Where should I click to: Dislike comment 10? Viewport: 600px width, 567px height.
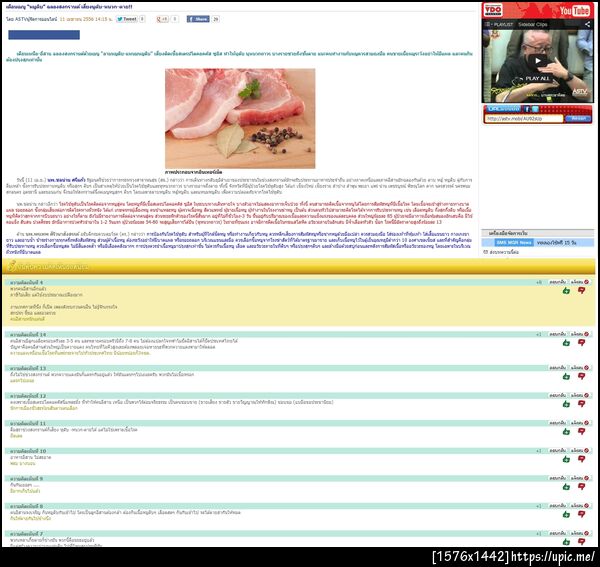[582, 459]
